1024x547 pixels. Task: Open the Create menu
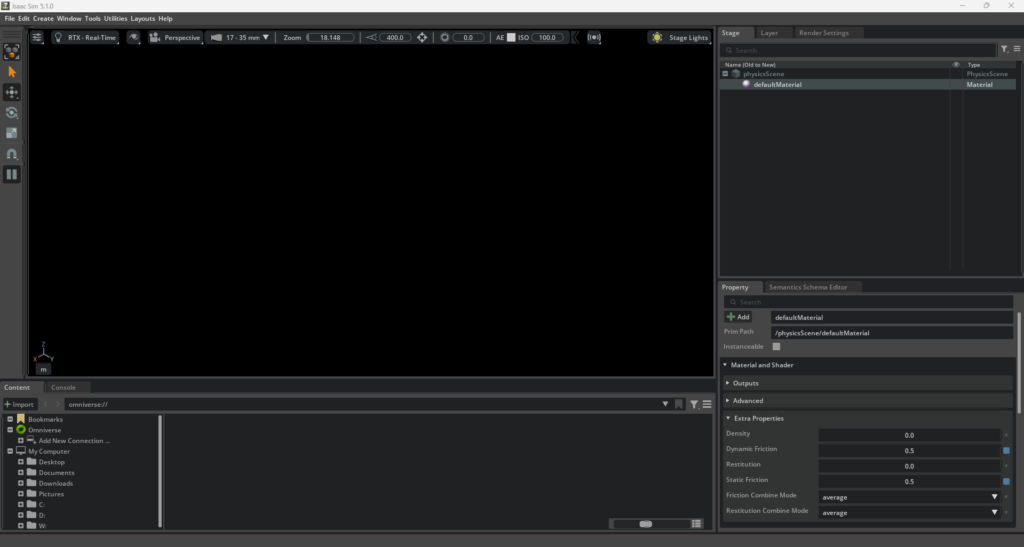(x=43, y=18)
